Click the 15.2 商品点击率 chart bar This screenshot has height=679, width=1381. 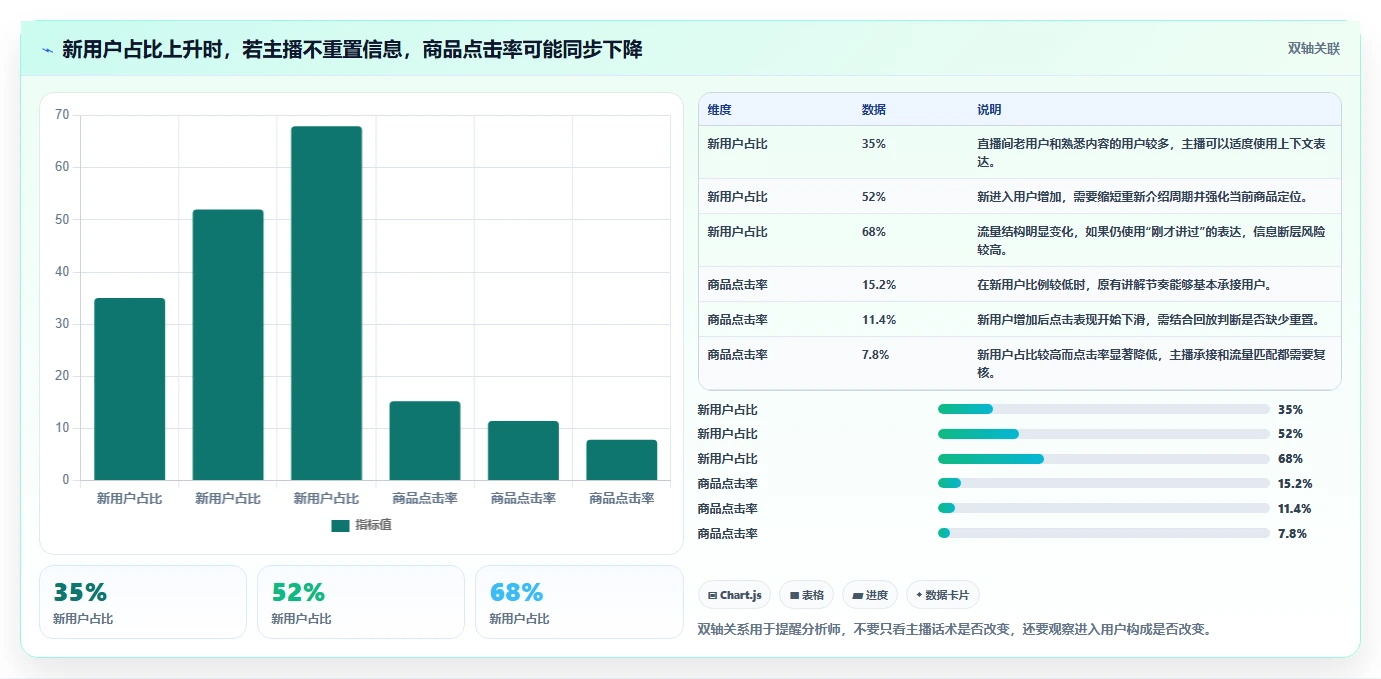coord(425,441)
